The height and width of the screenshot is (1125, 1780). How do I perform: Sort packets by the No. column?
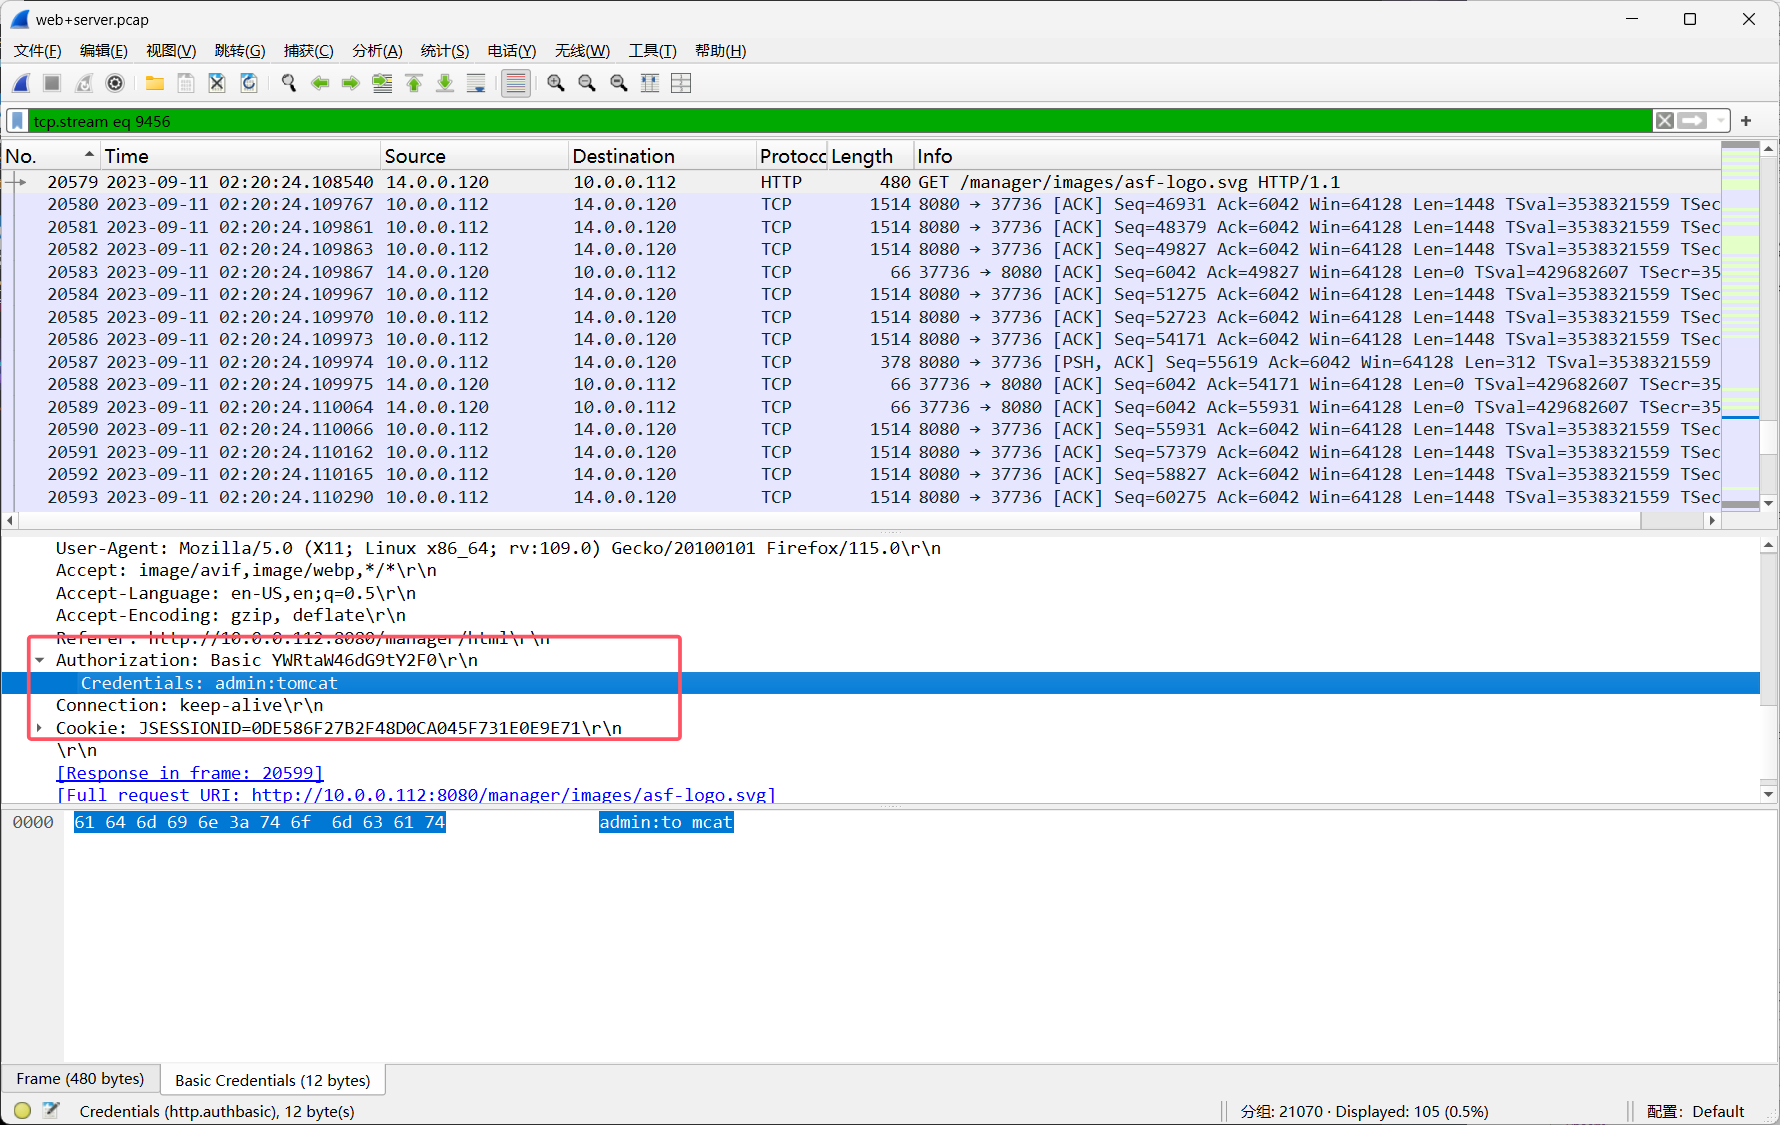click(x=50, y=156)
